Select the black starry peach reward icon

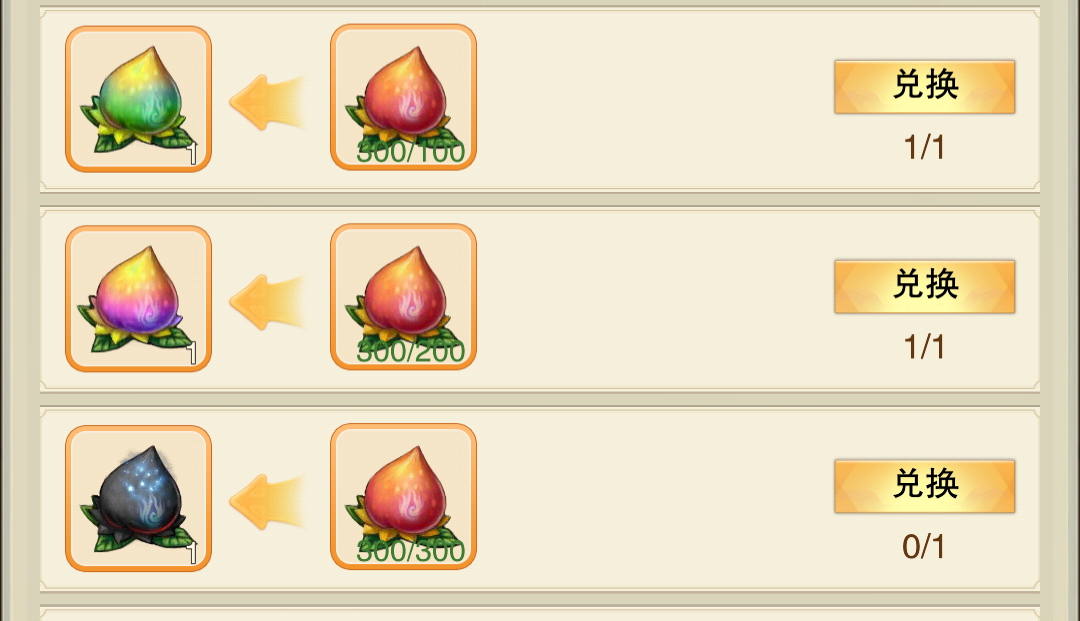pos(138,498)
